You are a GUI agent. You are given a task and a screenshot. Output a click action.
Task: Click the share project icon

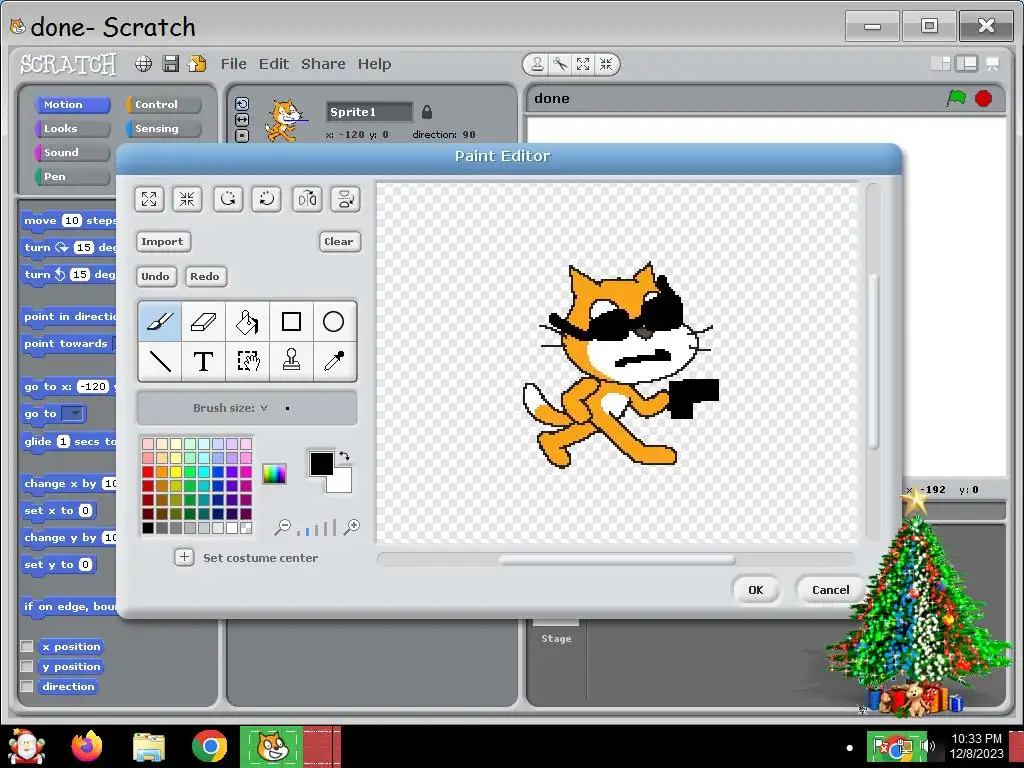(x=197, y=63)
